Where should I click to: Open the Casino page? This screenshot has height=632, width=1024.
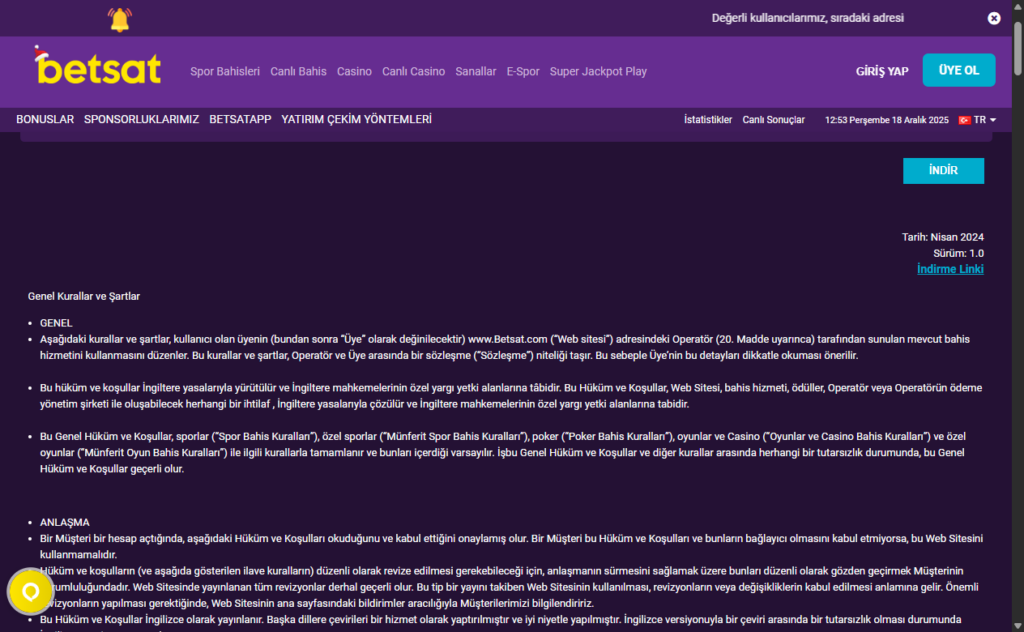354,72
